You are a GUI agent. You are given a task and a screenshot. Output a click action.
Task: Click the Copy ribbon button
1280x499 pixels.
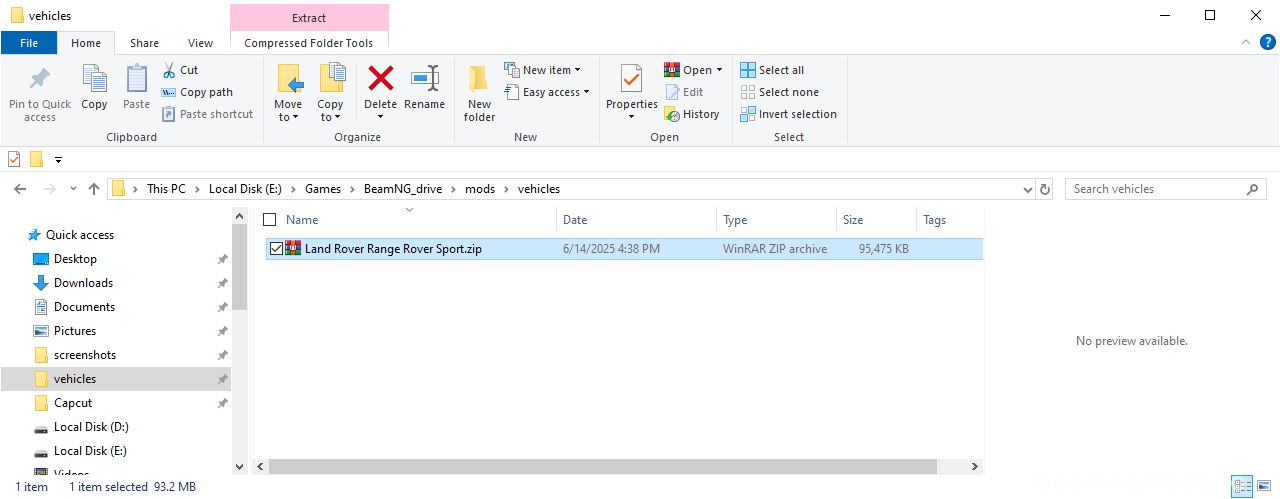94,88
